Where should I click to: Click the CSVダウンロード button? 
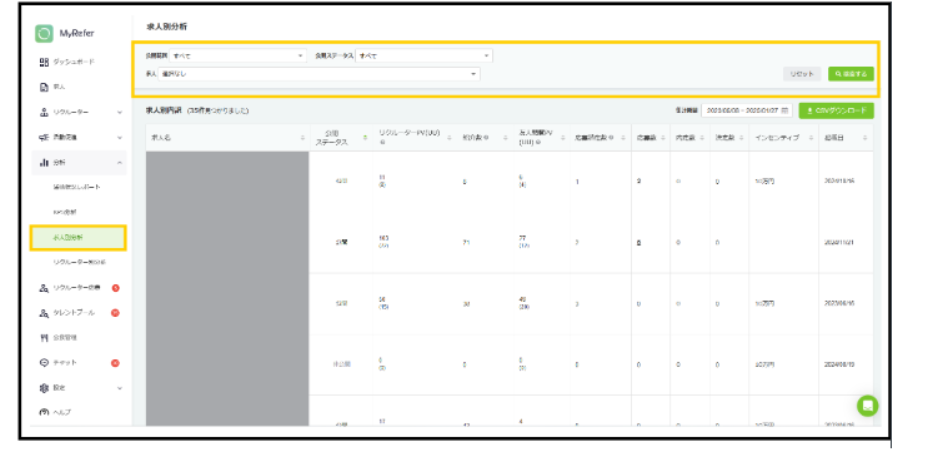836,110
